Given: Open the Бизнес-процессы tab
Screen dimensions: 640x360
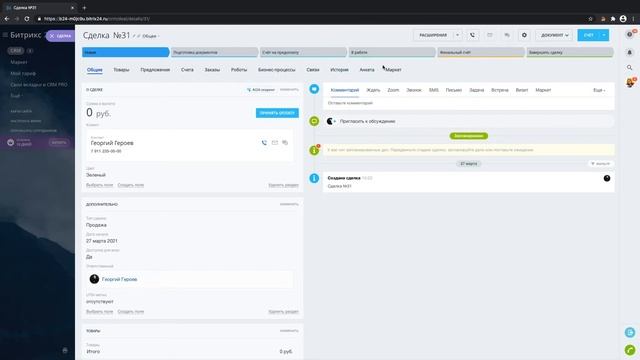Looking at the screenshot, I should tap(276, 70).
